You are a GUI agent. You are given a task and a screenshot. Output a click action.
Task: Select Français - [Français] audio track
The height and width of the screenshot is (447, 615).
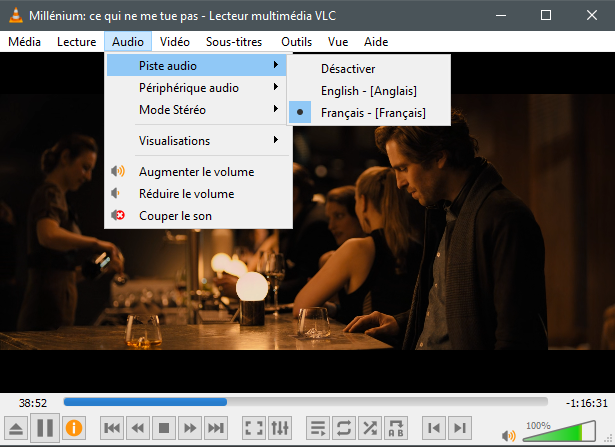tap(369, 113)
